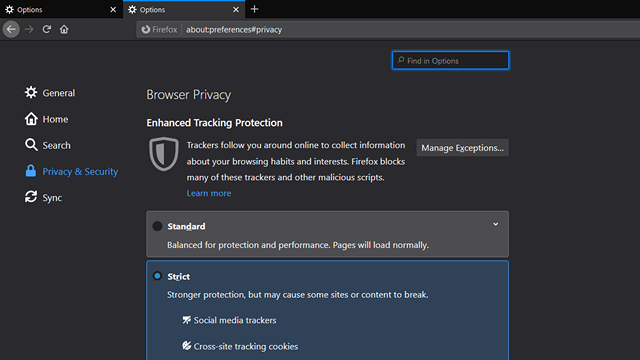The width and height of the screenshot is (640, 360).
Task: Click 'Stronger protection' description text
Action: [x=298, y=295]
